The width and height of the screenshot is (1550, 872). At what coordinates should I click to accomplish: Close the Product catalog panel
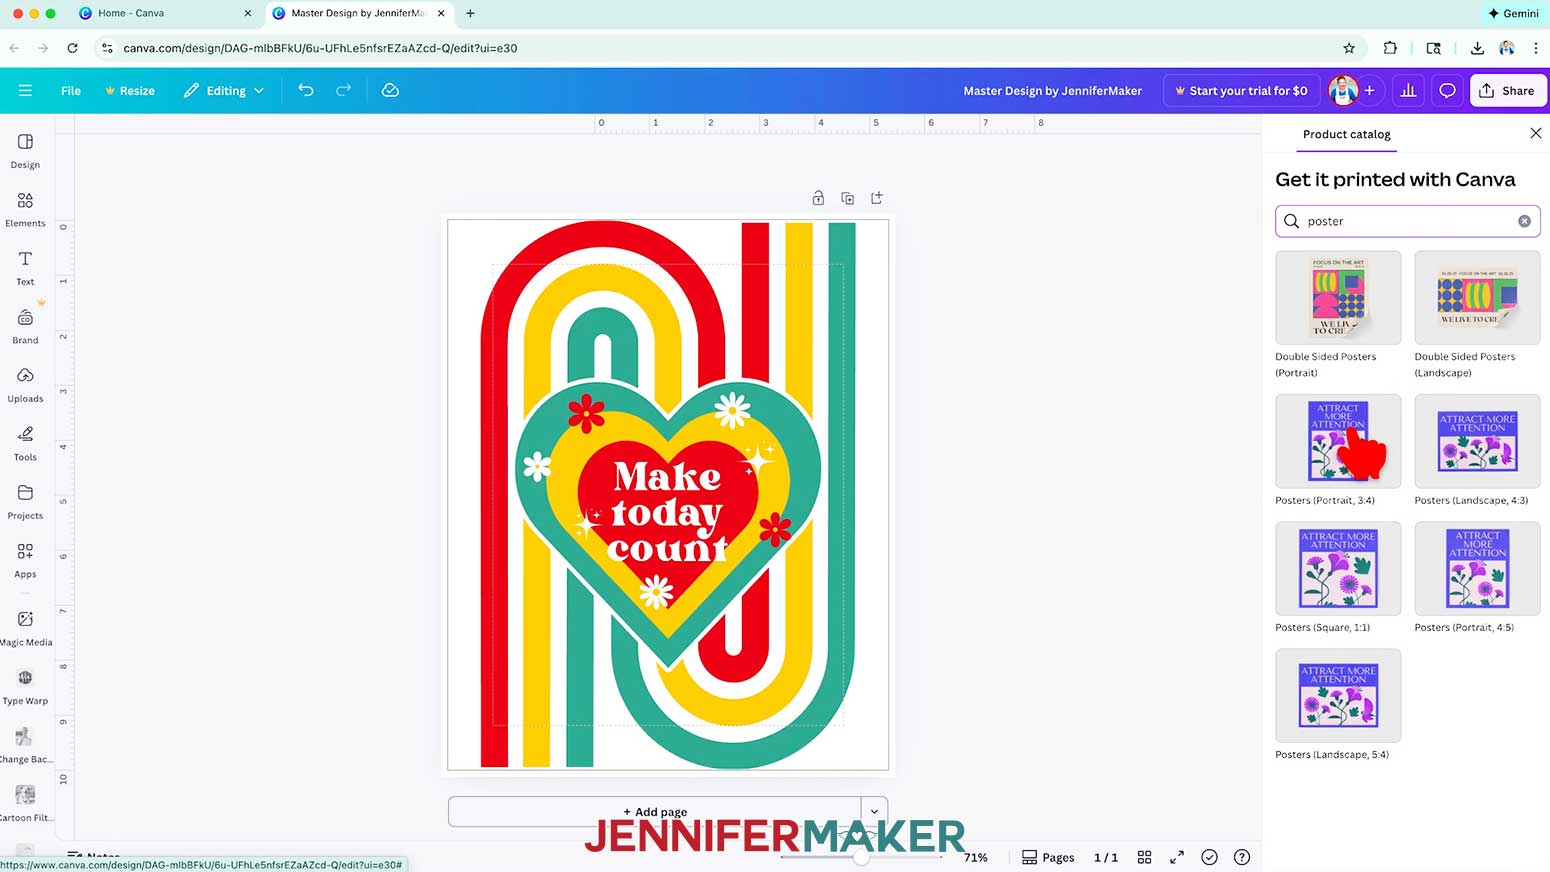1536,133
